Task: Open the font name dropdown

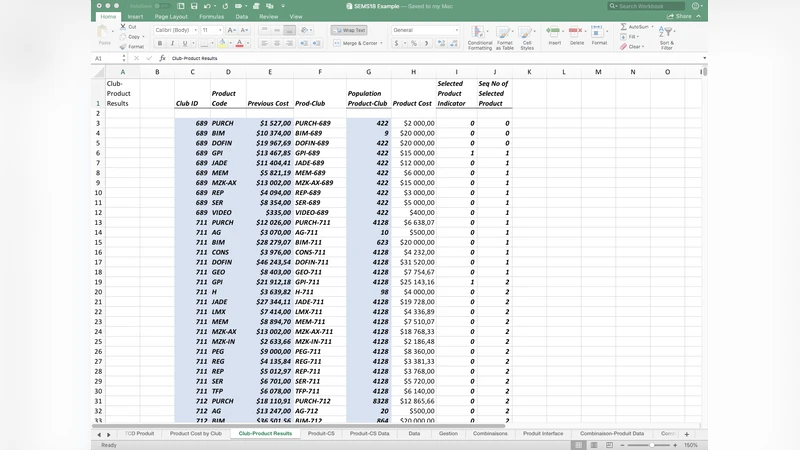Action: [x=194, y=31]
